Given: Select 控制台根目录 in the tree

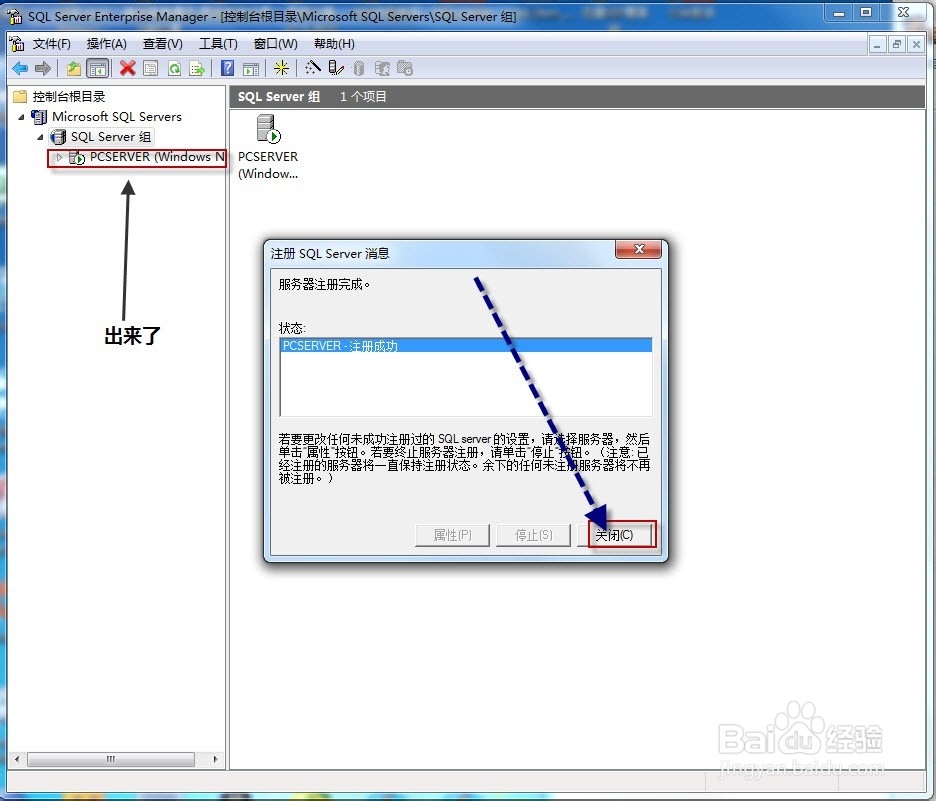Looking at the screenshot, I should pos(69,96).
